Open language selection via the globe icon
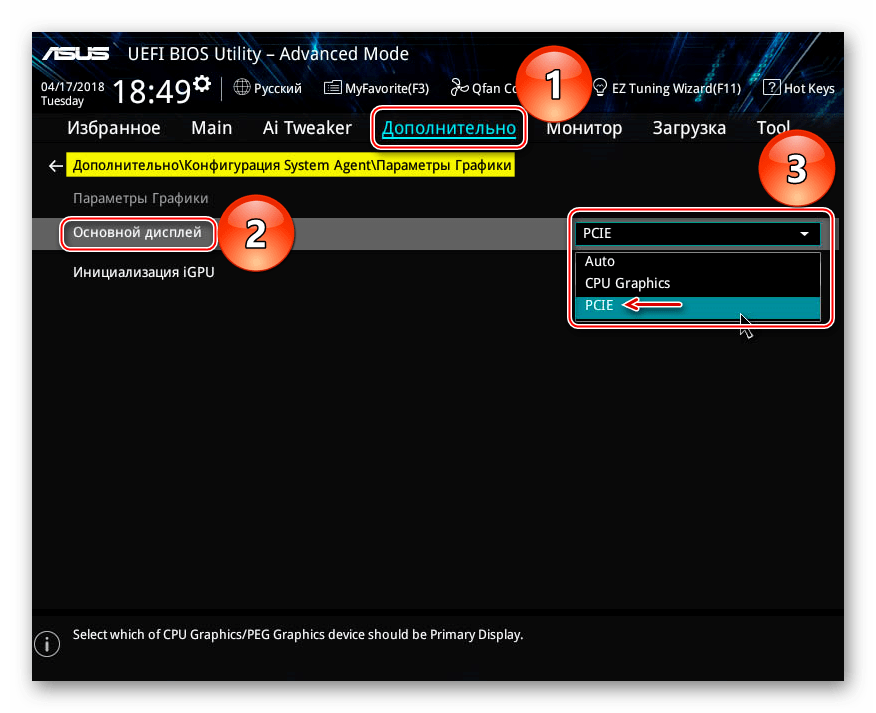 pyautogui.click(x=242, y=88)
